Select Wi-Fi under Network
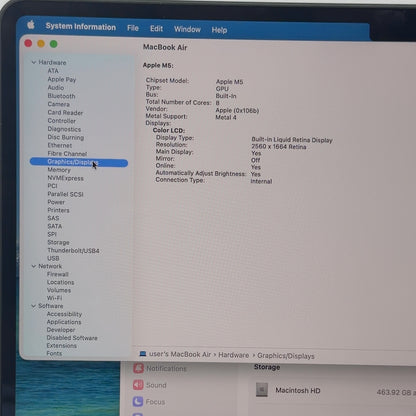 pyautogui.click(x=54, y=298)
